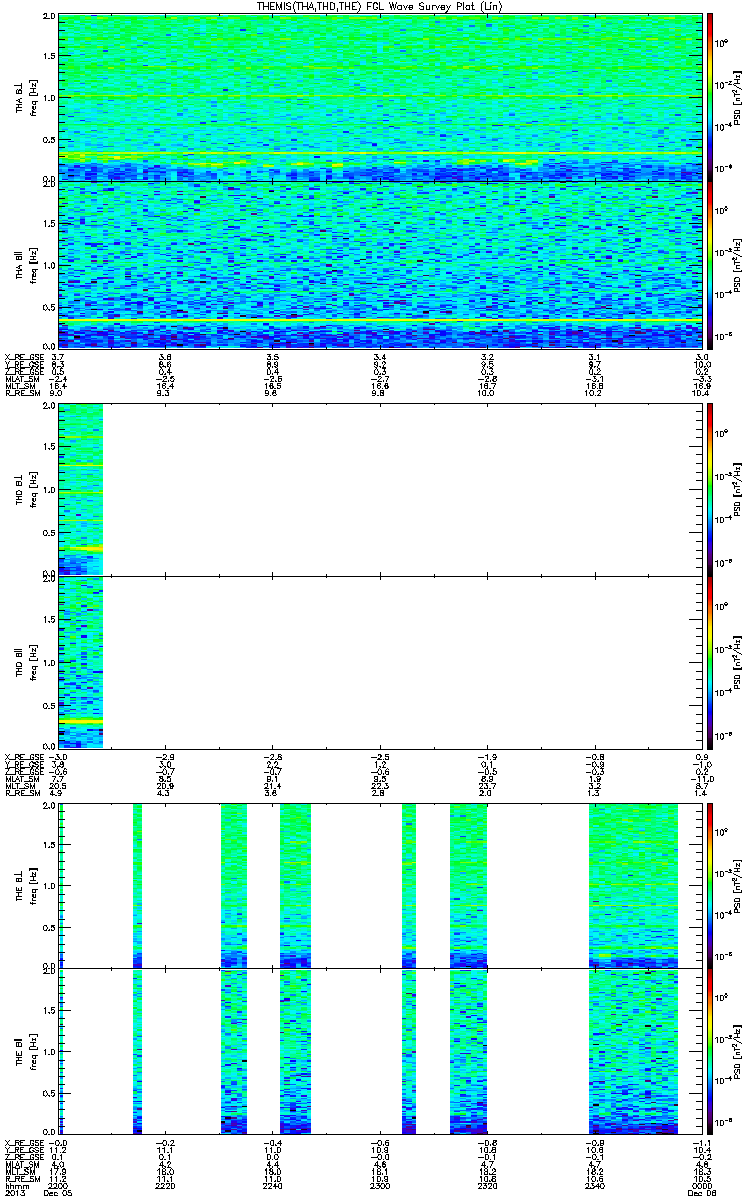Screen dimensions: 750x1200
Task: Click the color bar beside THD BII panel
Action: pyautogui.click(x=710, y=661)
